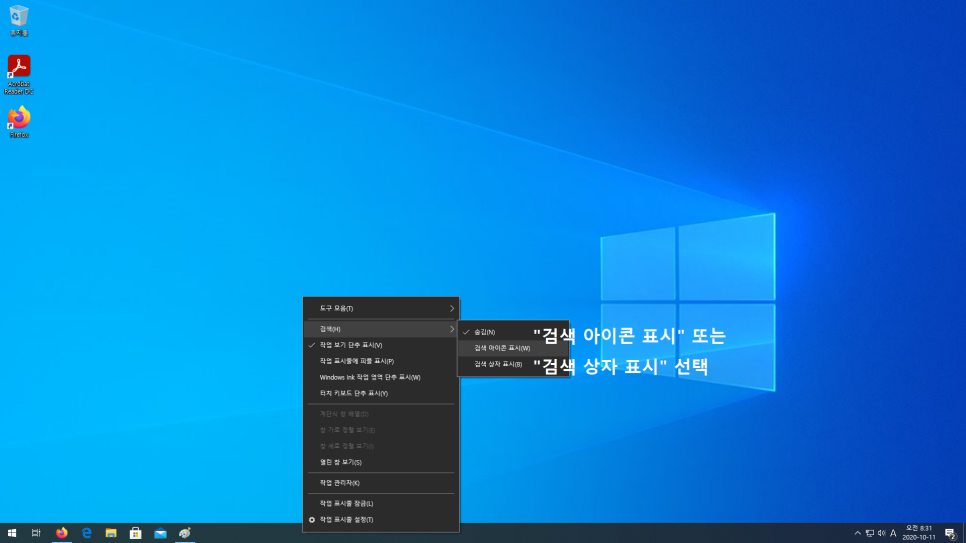
Task: Select the 휴지통 Recycle Bin desktop icon
Action: click(19, 20)
